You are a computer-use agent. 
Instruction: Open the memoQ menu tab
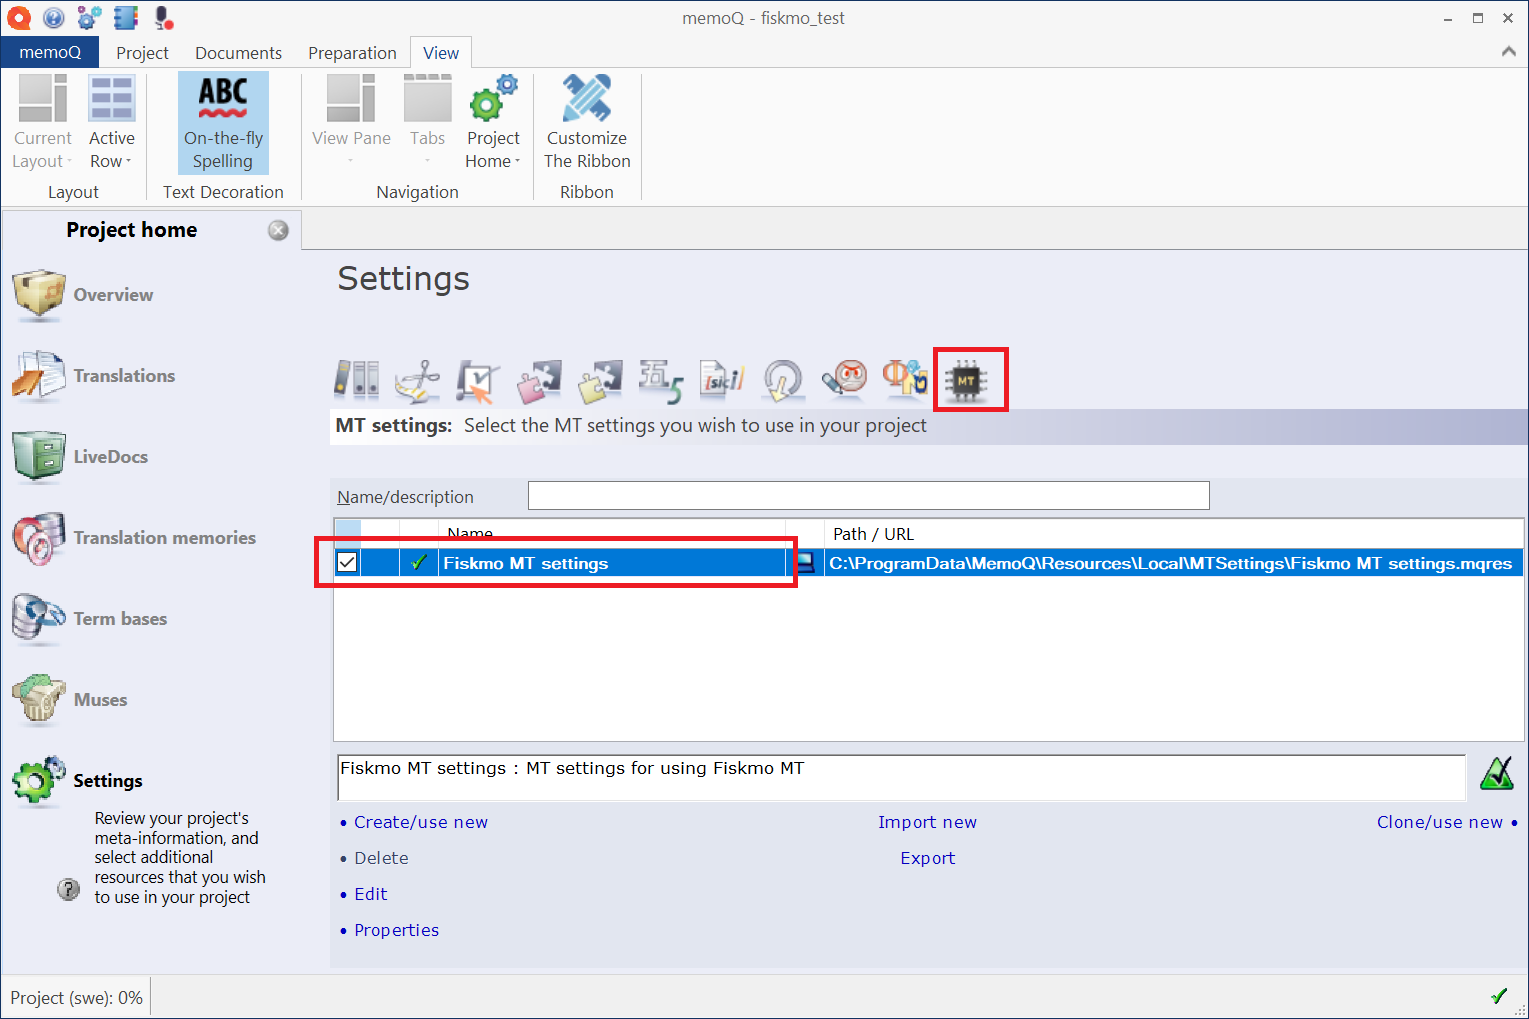pyautogui.click(x=50, y=53)
